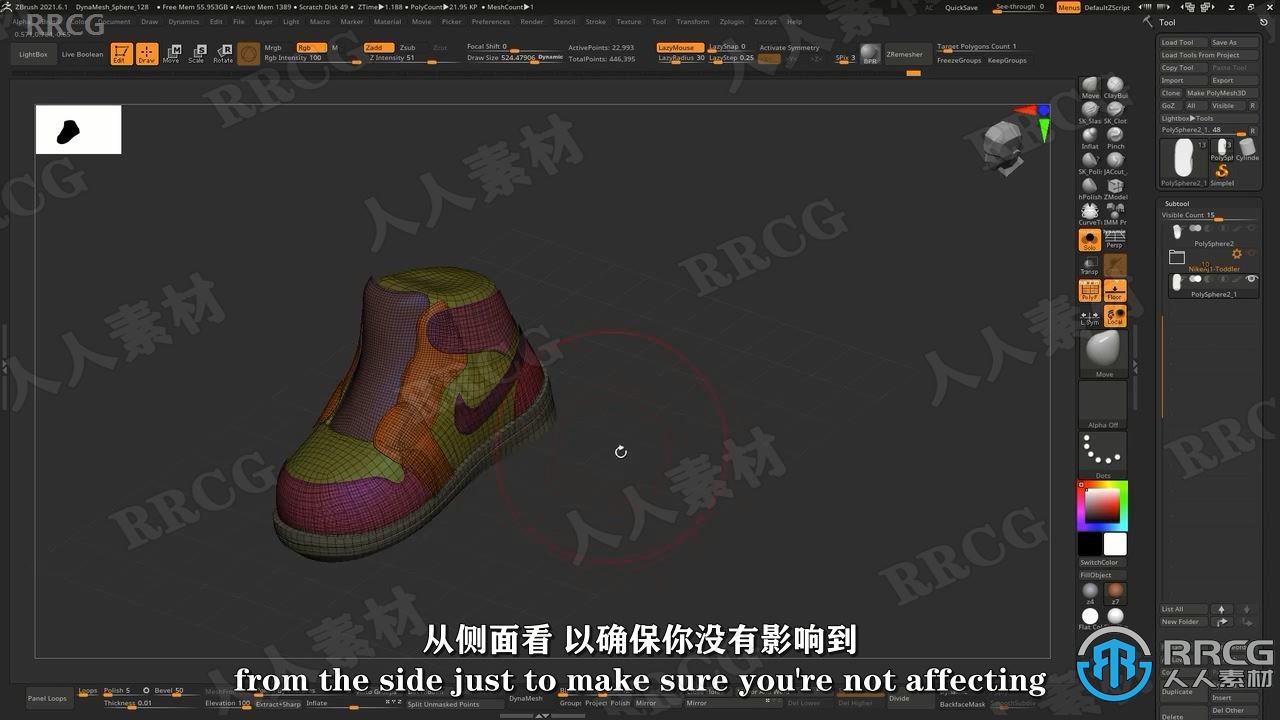Switch to Rotate gizmo mode
This screenshot has height=720, width=1280.
coord(223,54)
